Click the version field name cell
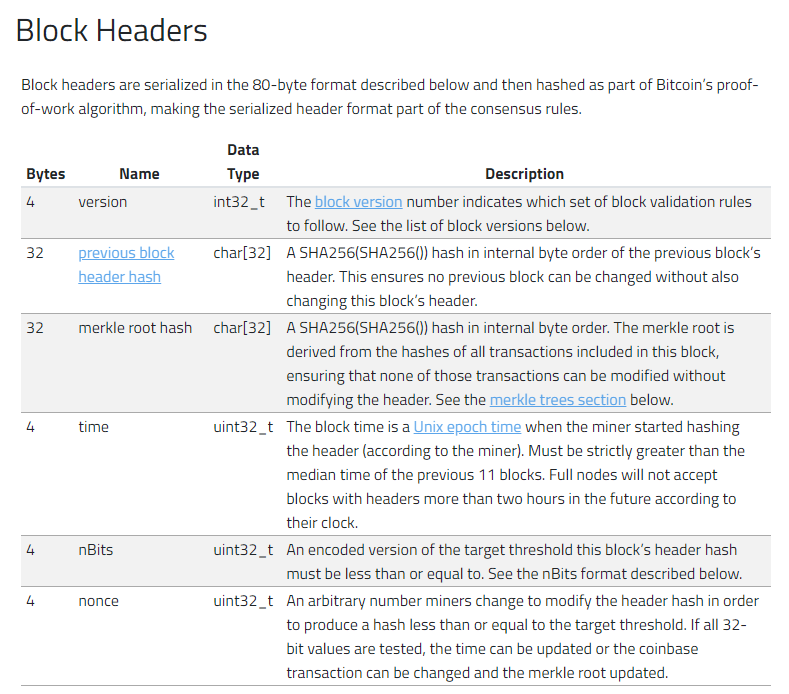 click(x=103, y=202)
